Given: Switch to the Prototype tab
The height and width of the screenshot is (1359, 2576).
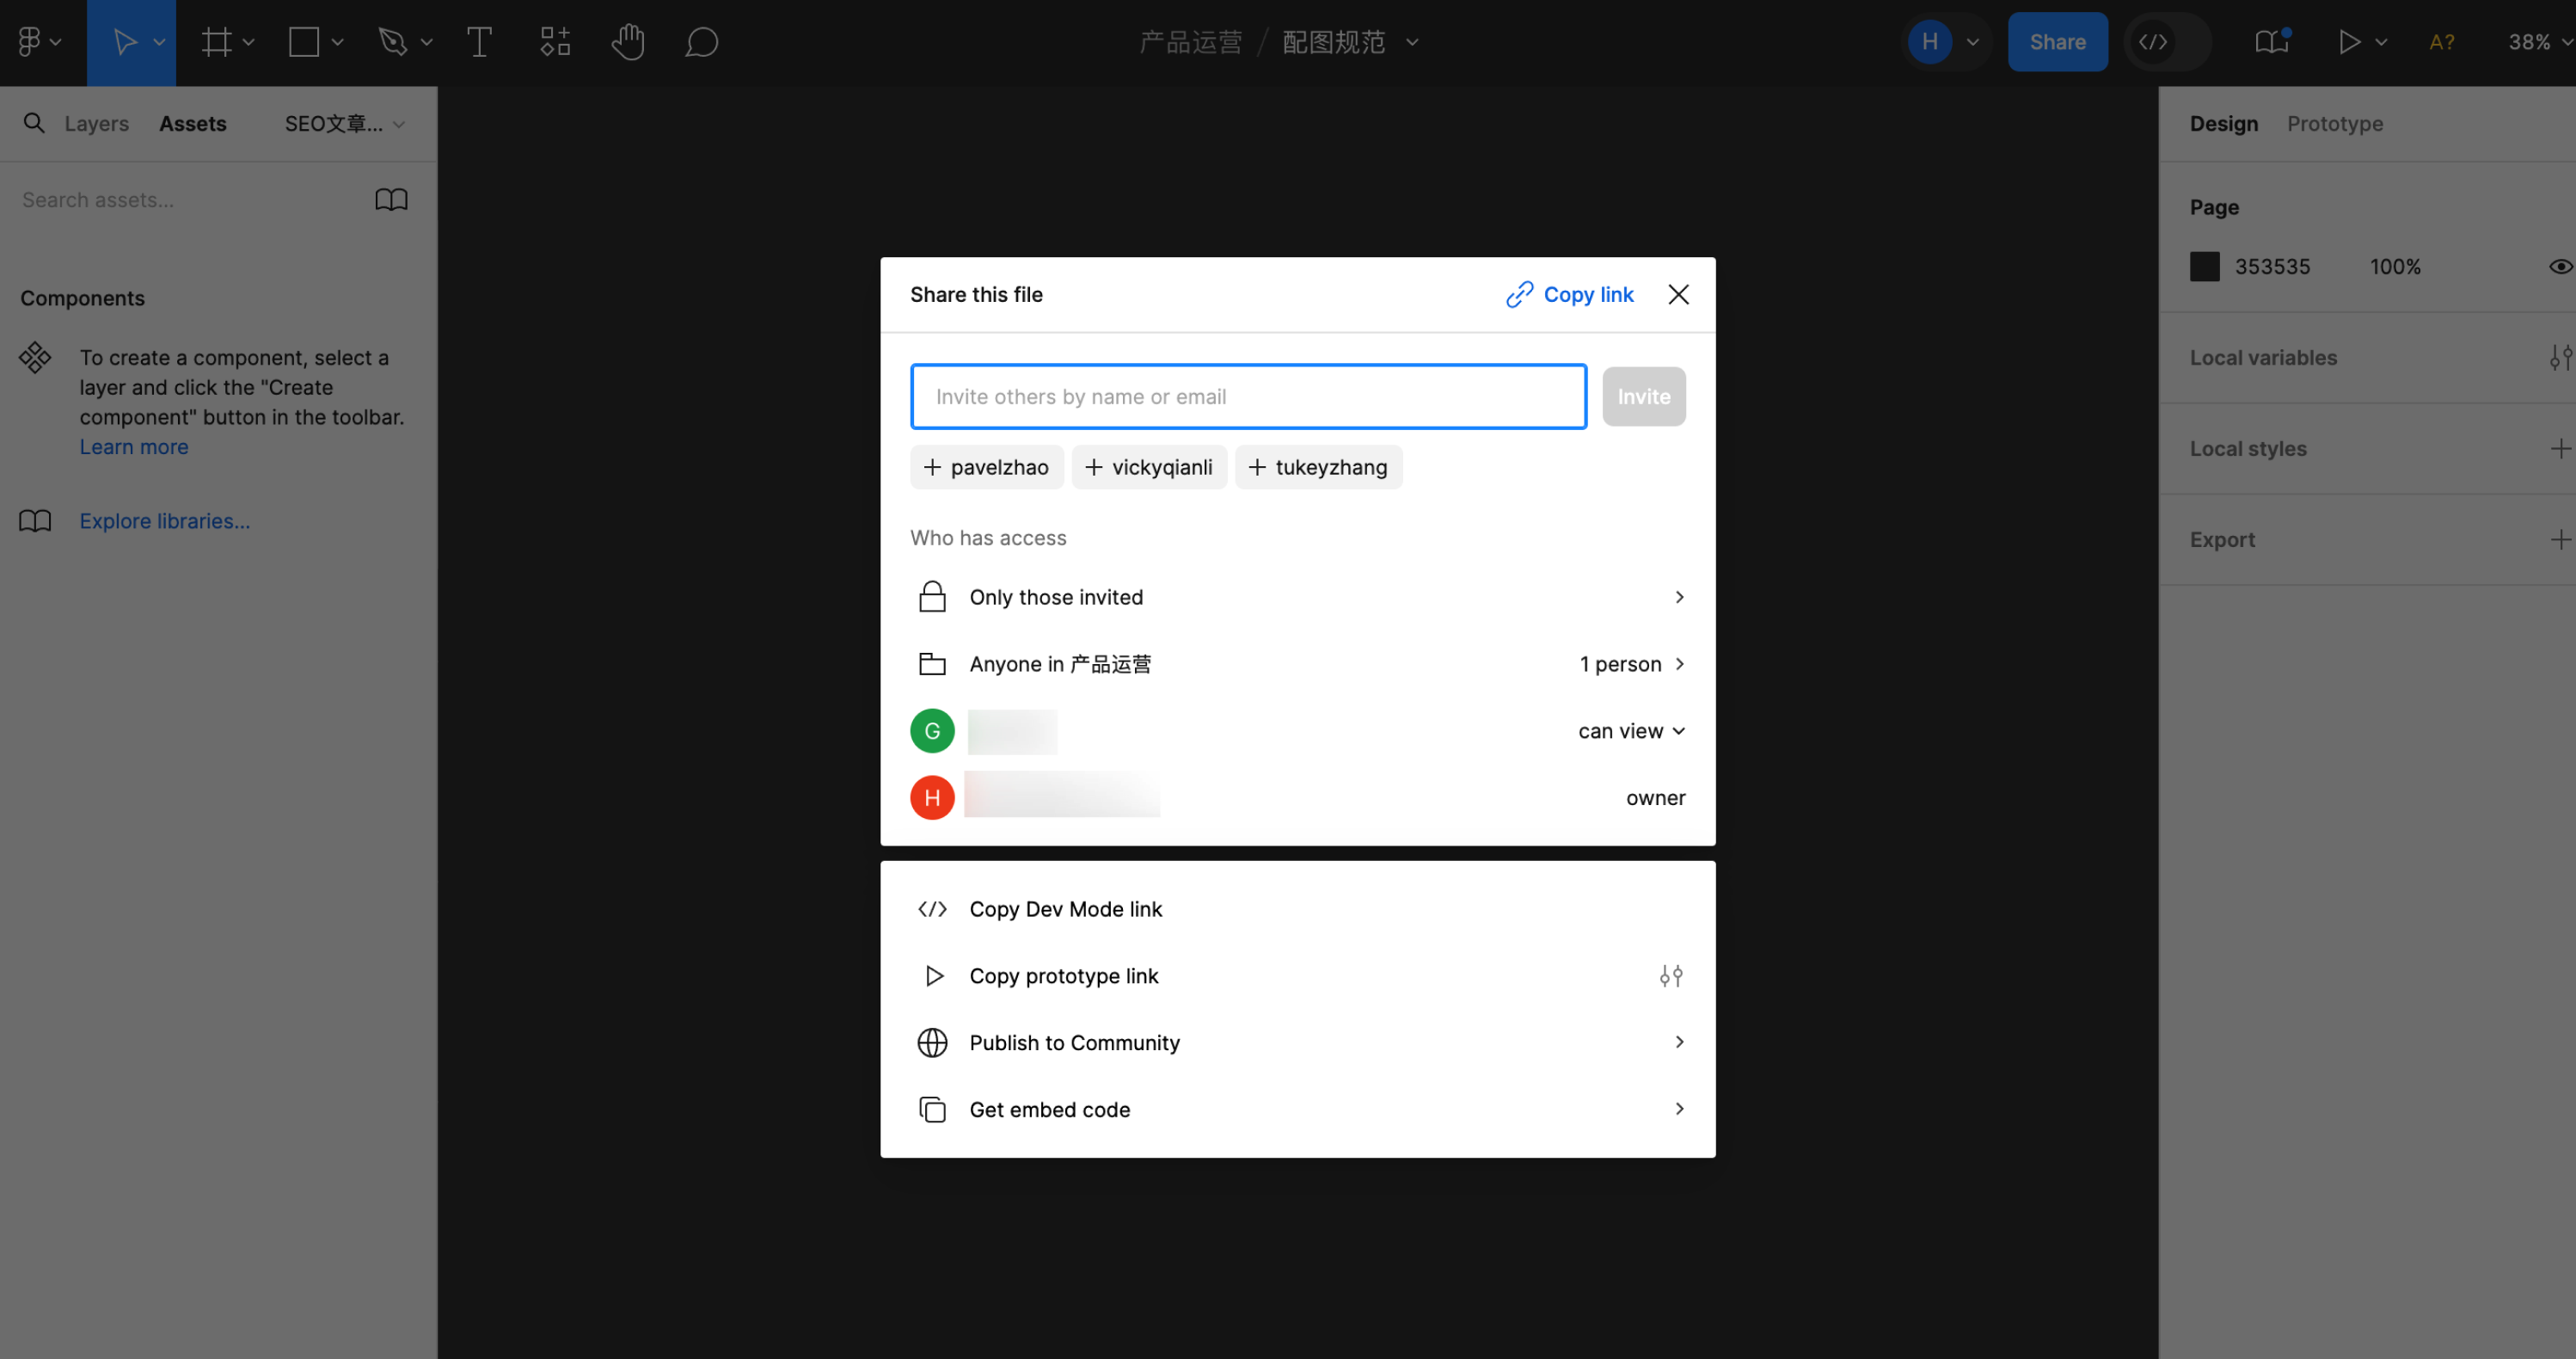Looking at the screenshot, I should coord(2334,123).
